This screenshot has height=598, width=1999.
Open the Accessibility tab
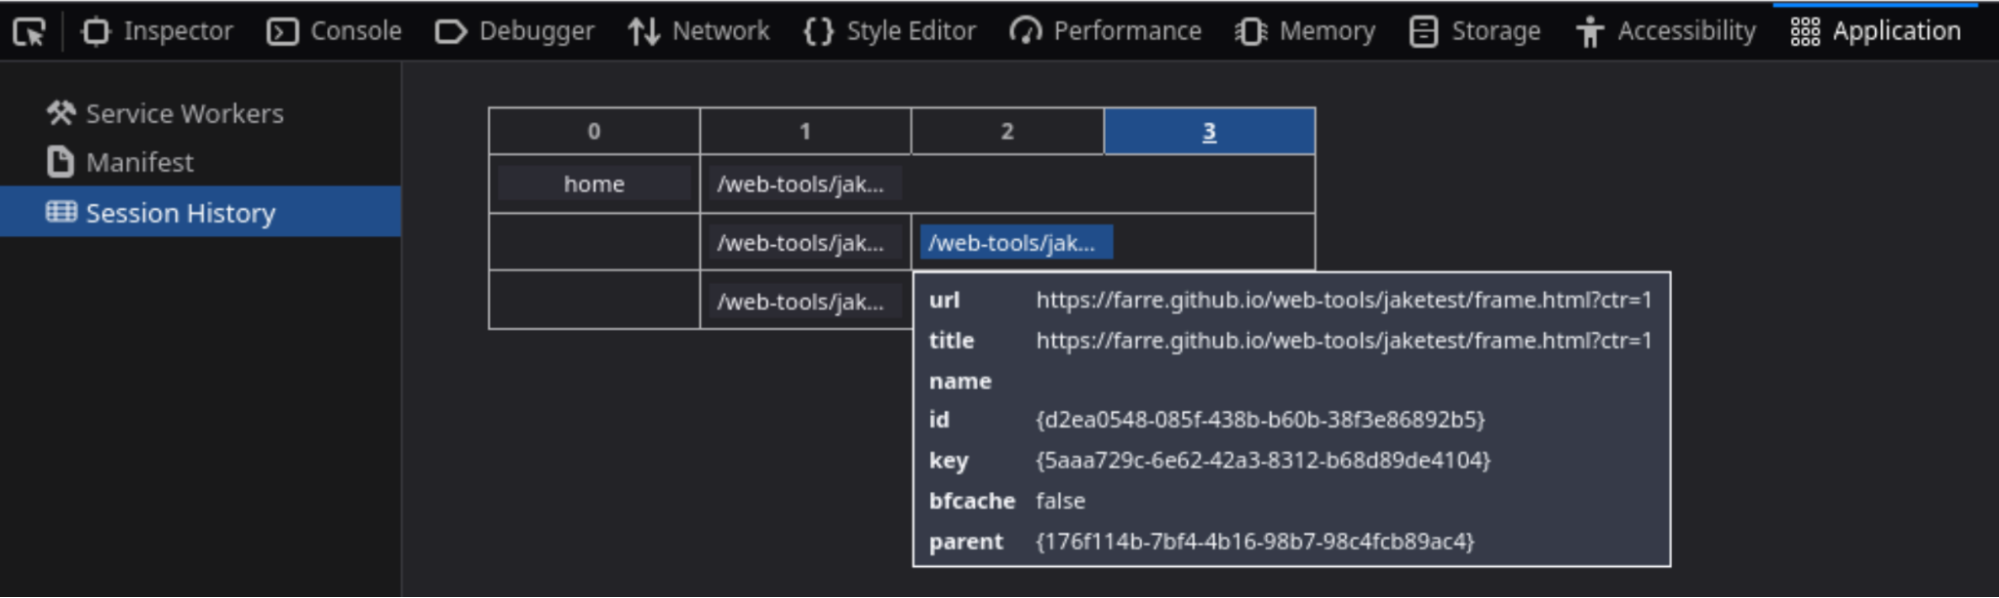pos(1666,32)
